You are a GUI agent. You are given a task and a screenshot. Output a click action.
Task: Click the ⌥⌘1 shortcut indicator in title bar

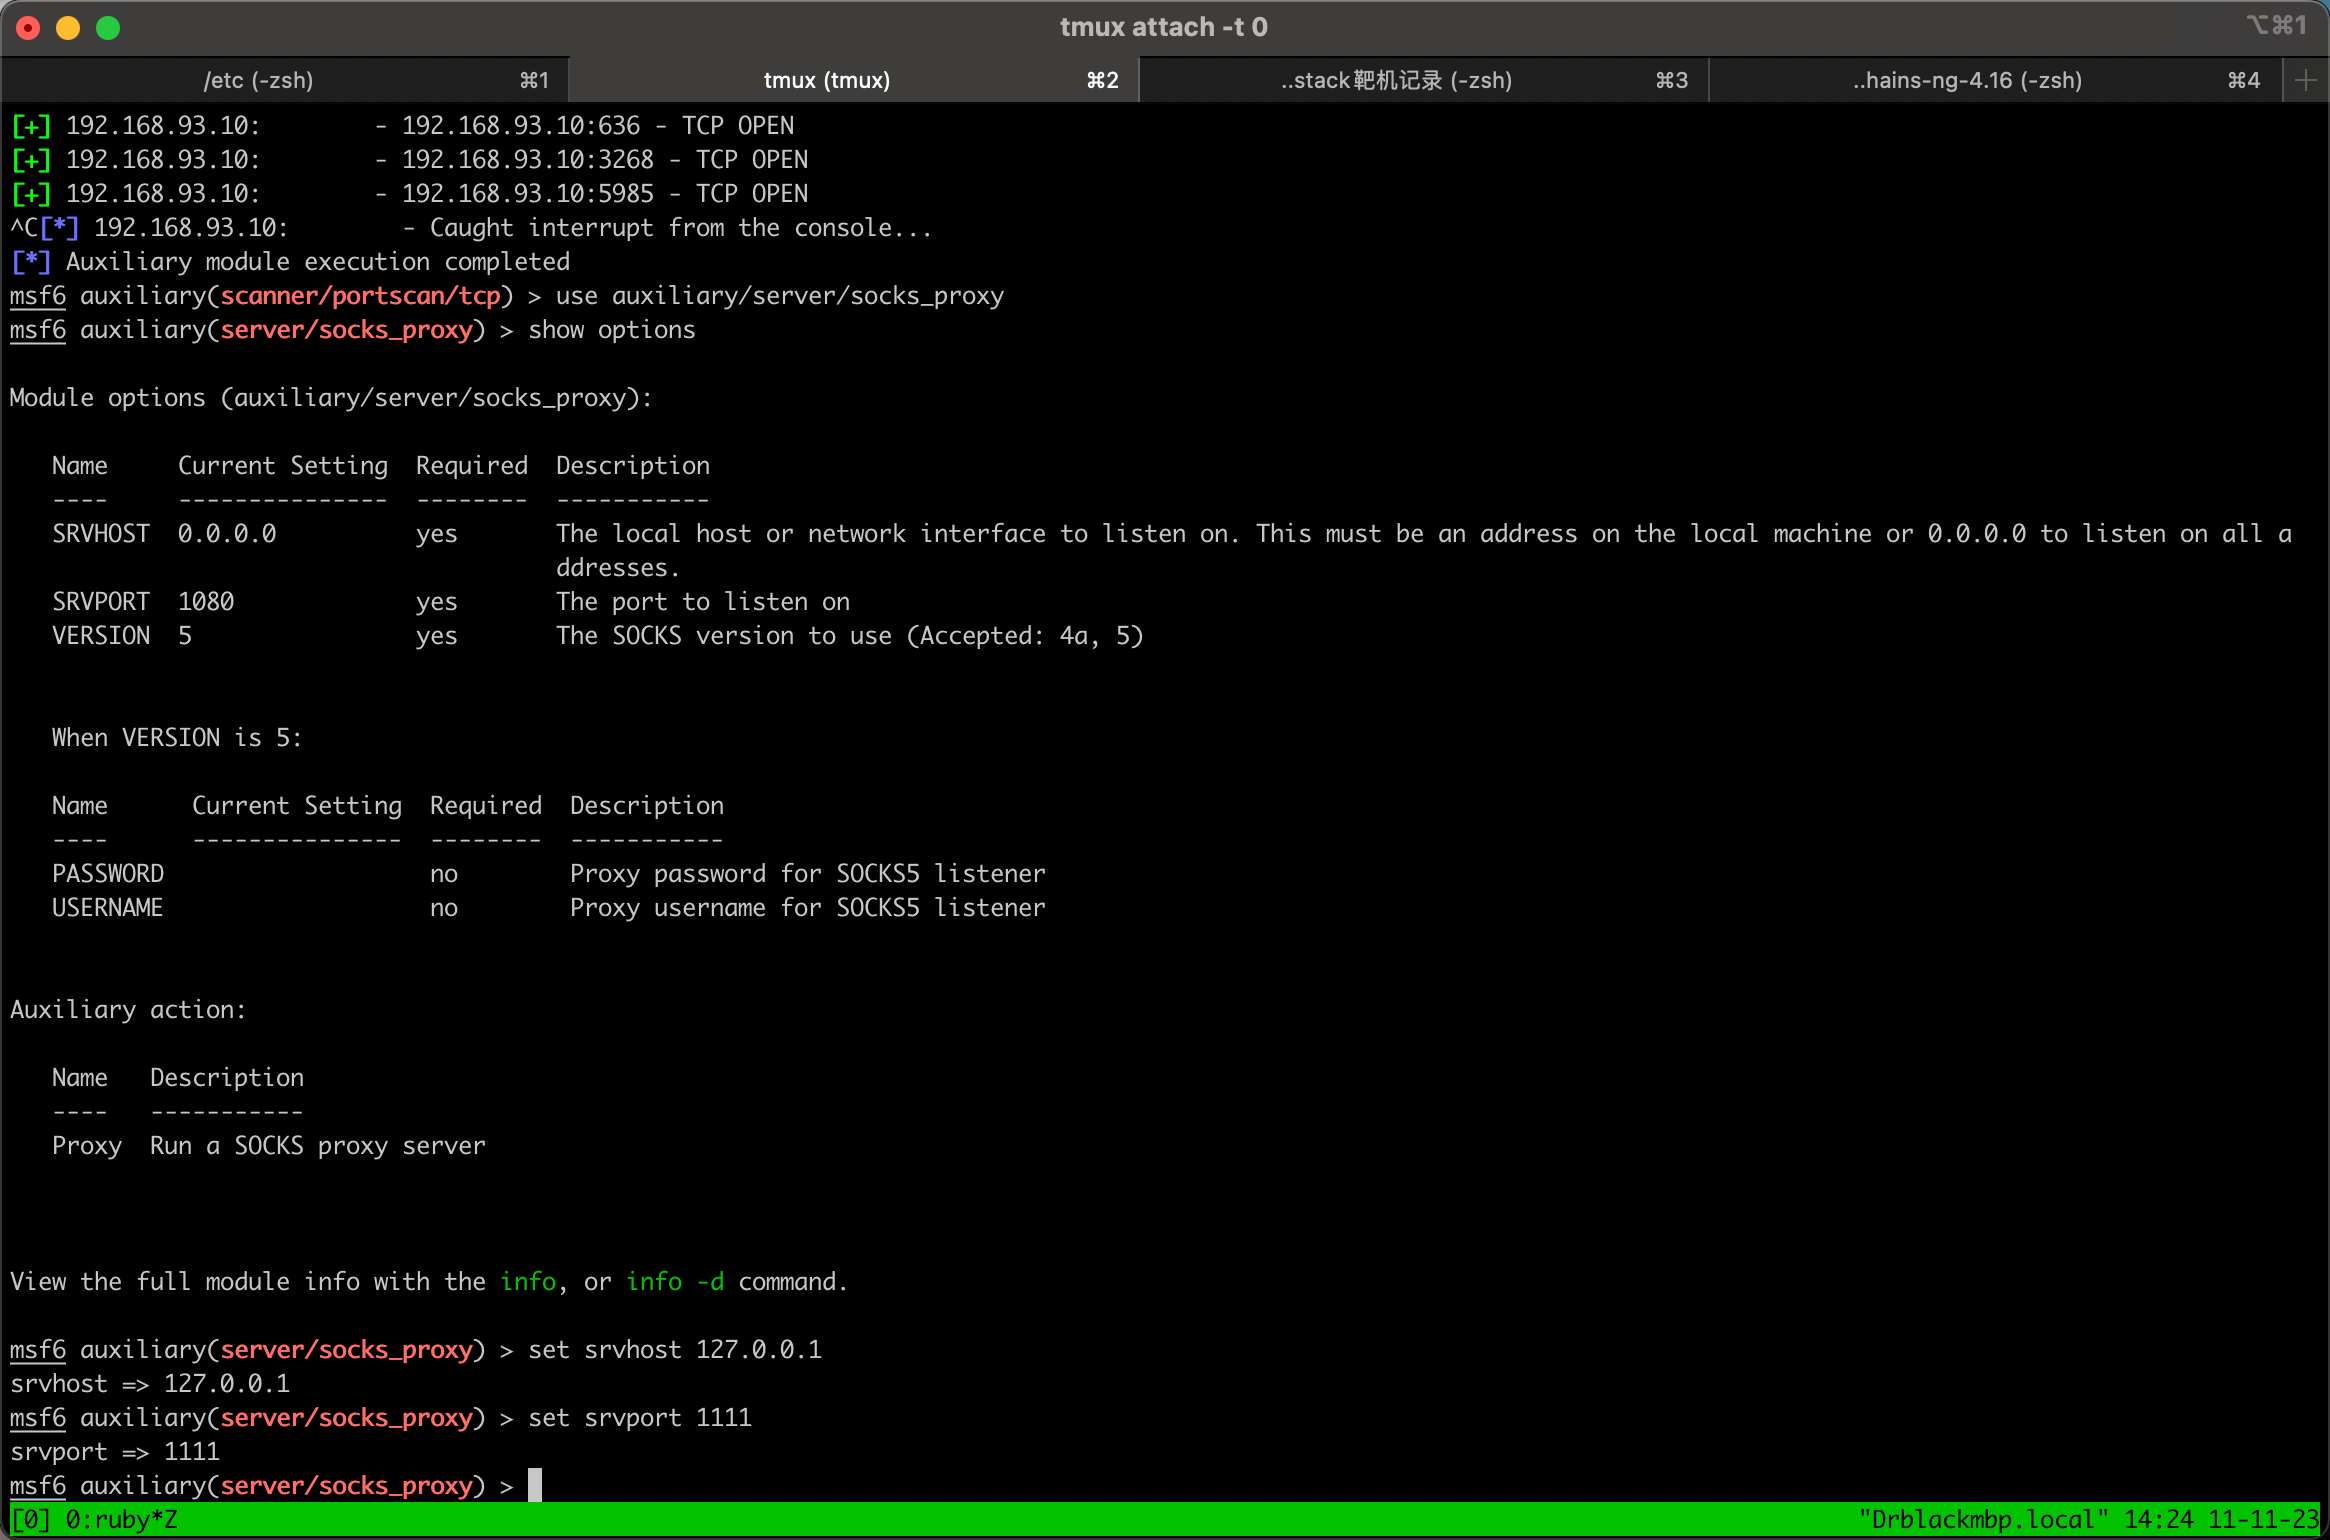[2276, 25]
